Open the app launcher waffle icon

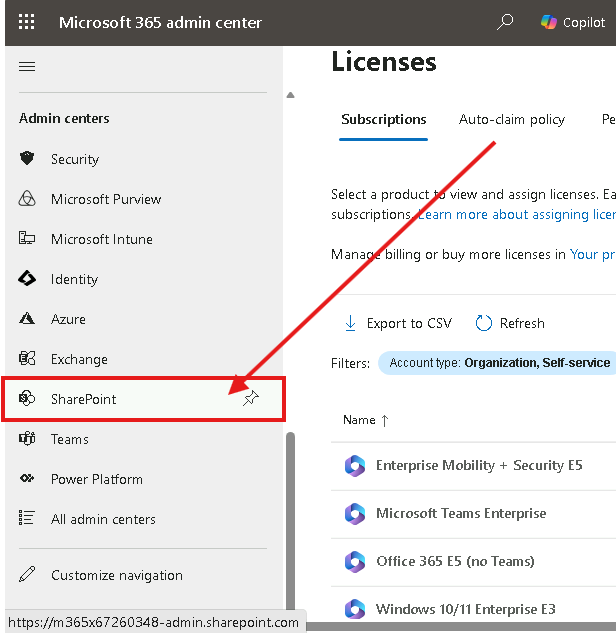27,22
